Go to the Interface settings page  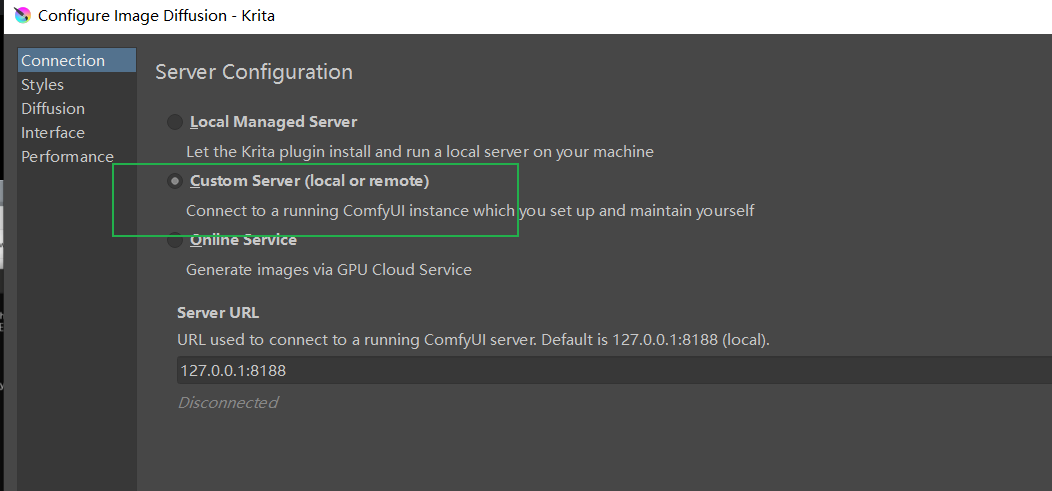tap(53, 133)
